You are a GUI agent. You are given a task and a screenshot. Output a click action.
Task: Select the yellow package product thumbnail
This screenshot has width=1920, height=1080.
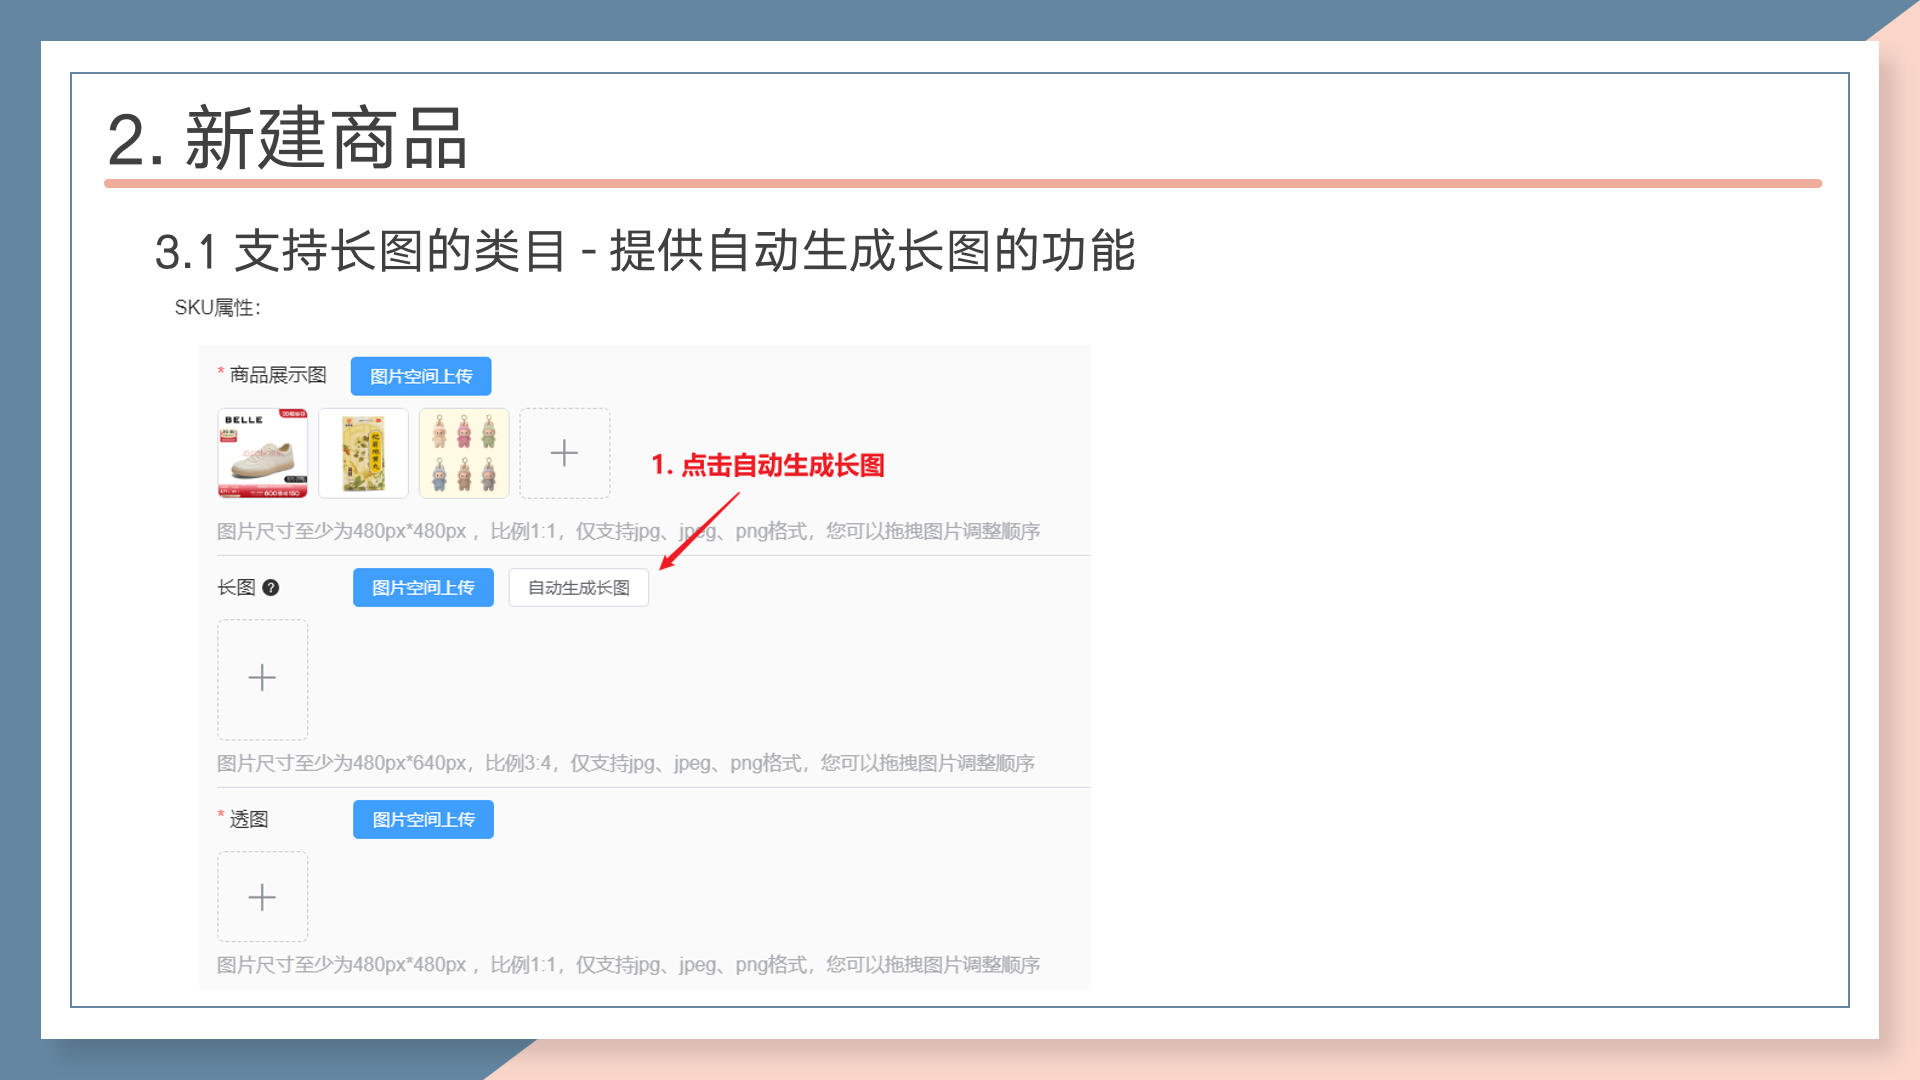(363, 453)
